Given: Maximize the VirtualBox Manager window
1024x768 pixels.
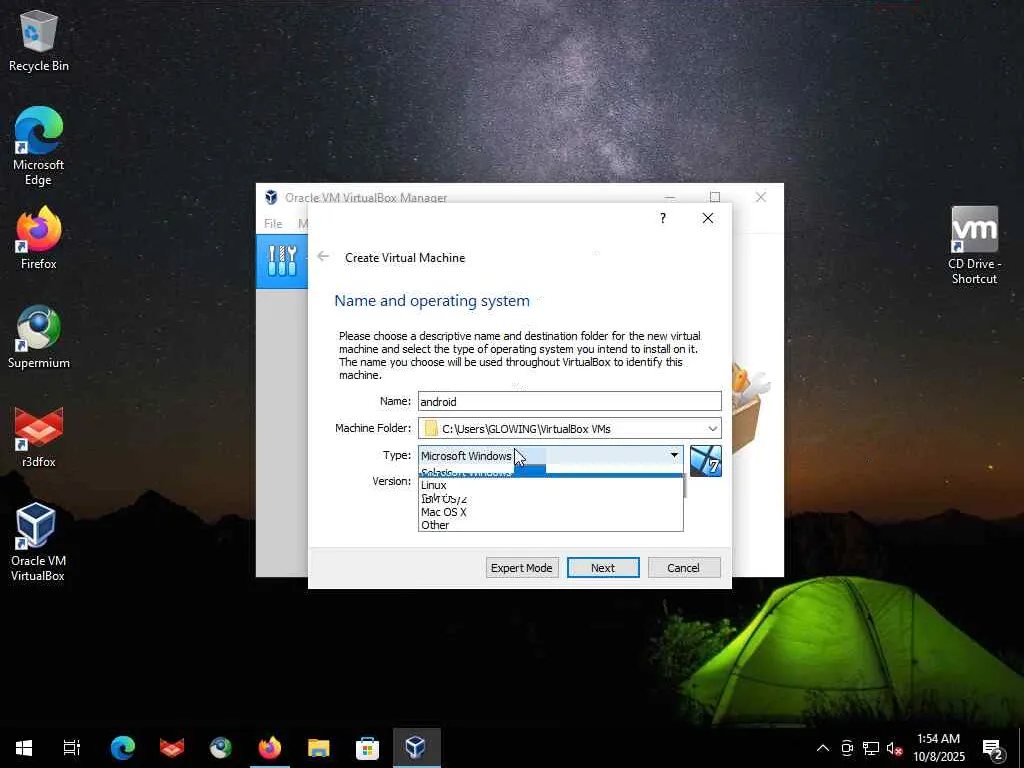Looking at the screenshot, I should click(715, 197).
